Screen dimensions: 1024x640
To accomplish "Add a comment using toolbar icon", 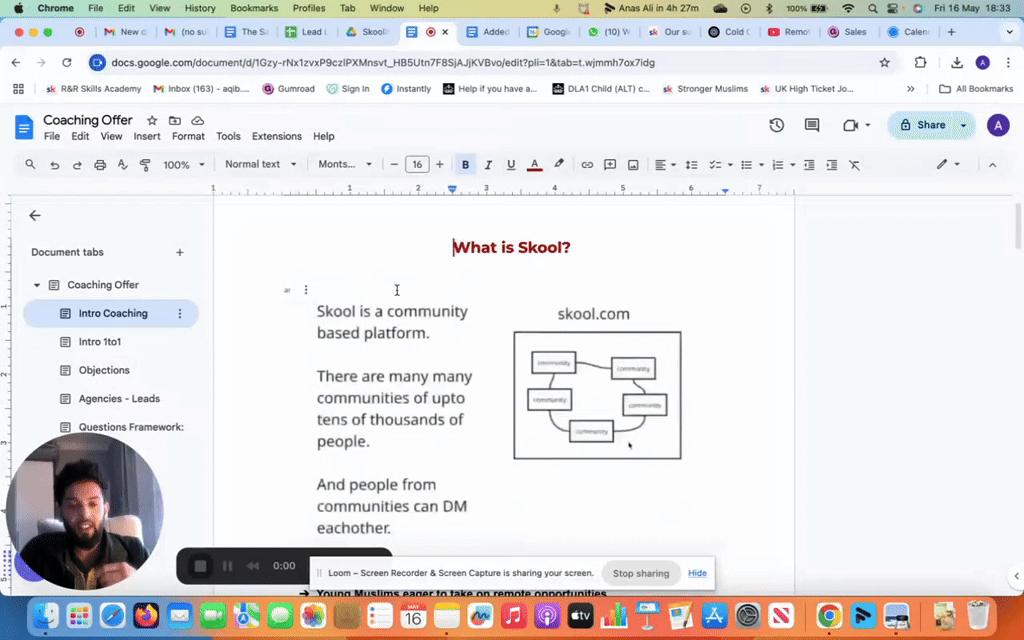I will tap(610, 165).
